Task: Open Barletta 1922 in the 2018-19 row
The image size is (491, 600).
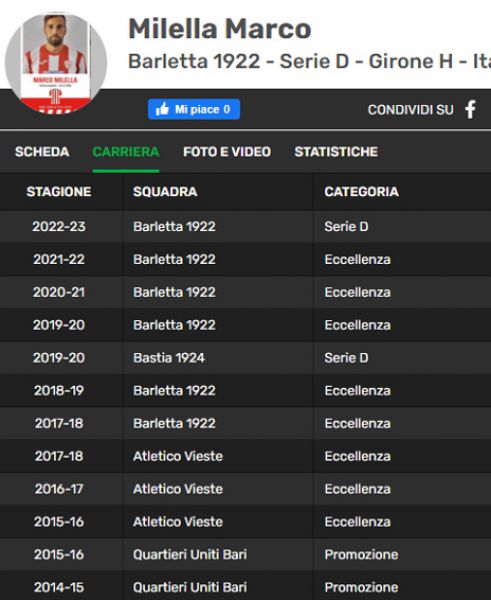Action: (174, 391)
